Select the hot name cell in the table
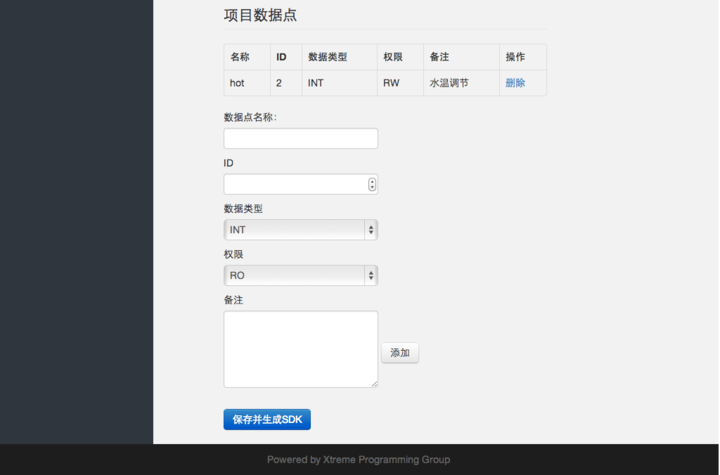Viewport: 720px width, 475px height. coord(237,83)
